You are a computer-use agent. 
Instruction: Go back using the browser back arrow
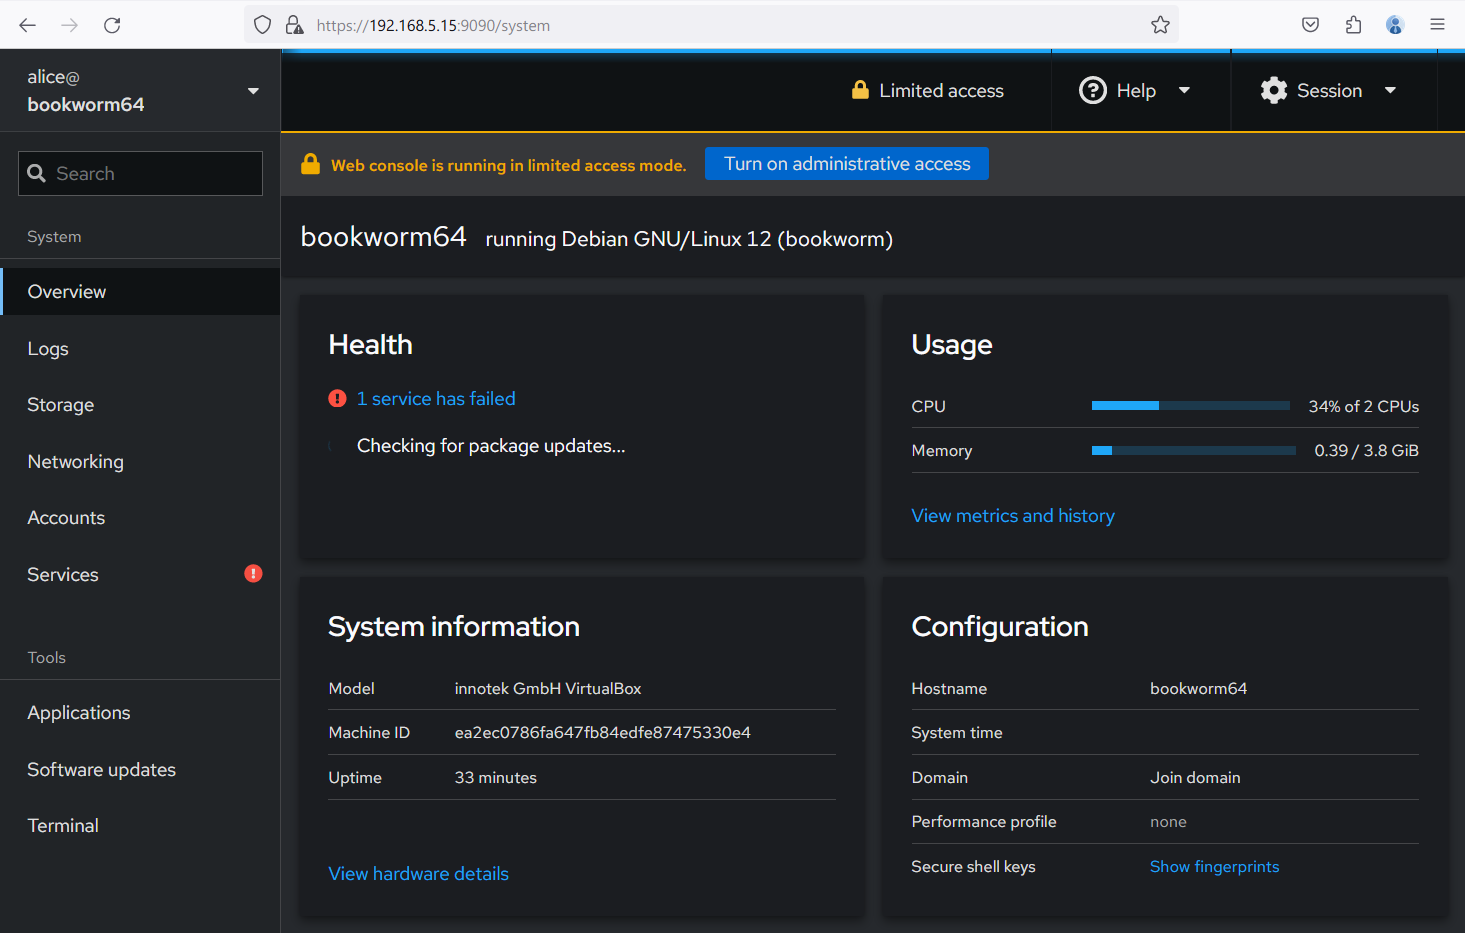pos(28,25)
